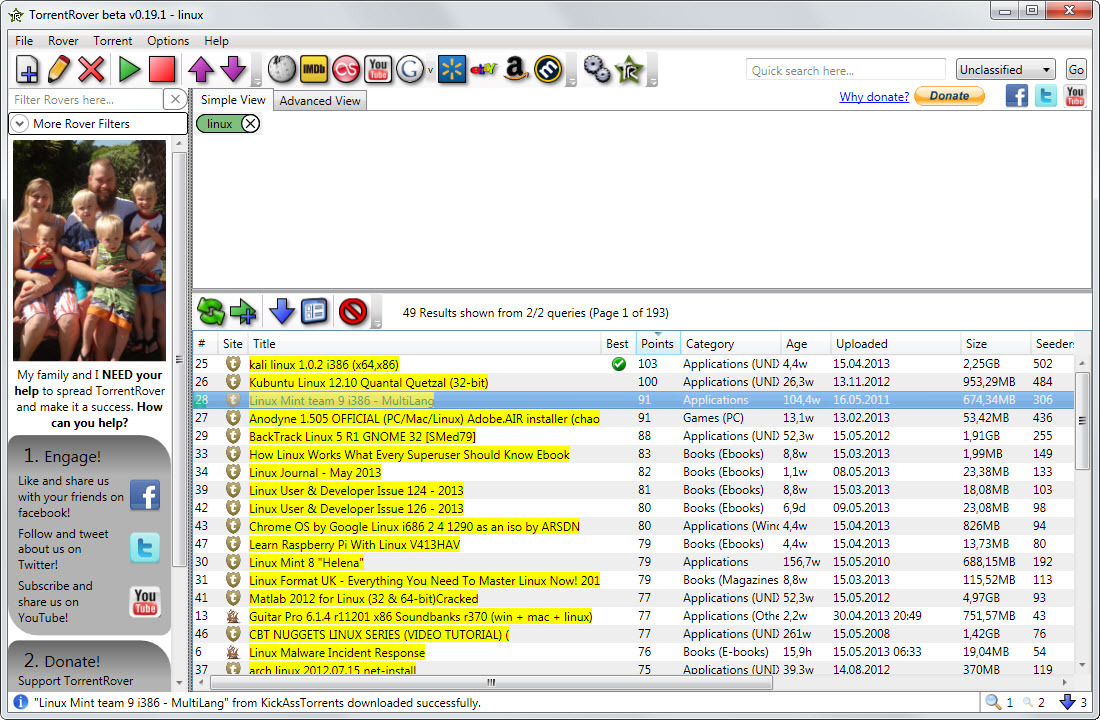Select kali linux 1.0.2 i386 row
Screen dimensions: 1100x720
(633, 364)
